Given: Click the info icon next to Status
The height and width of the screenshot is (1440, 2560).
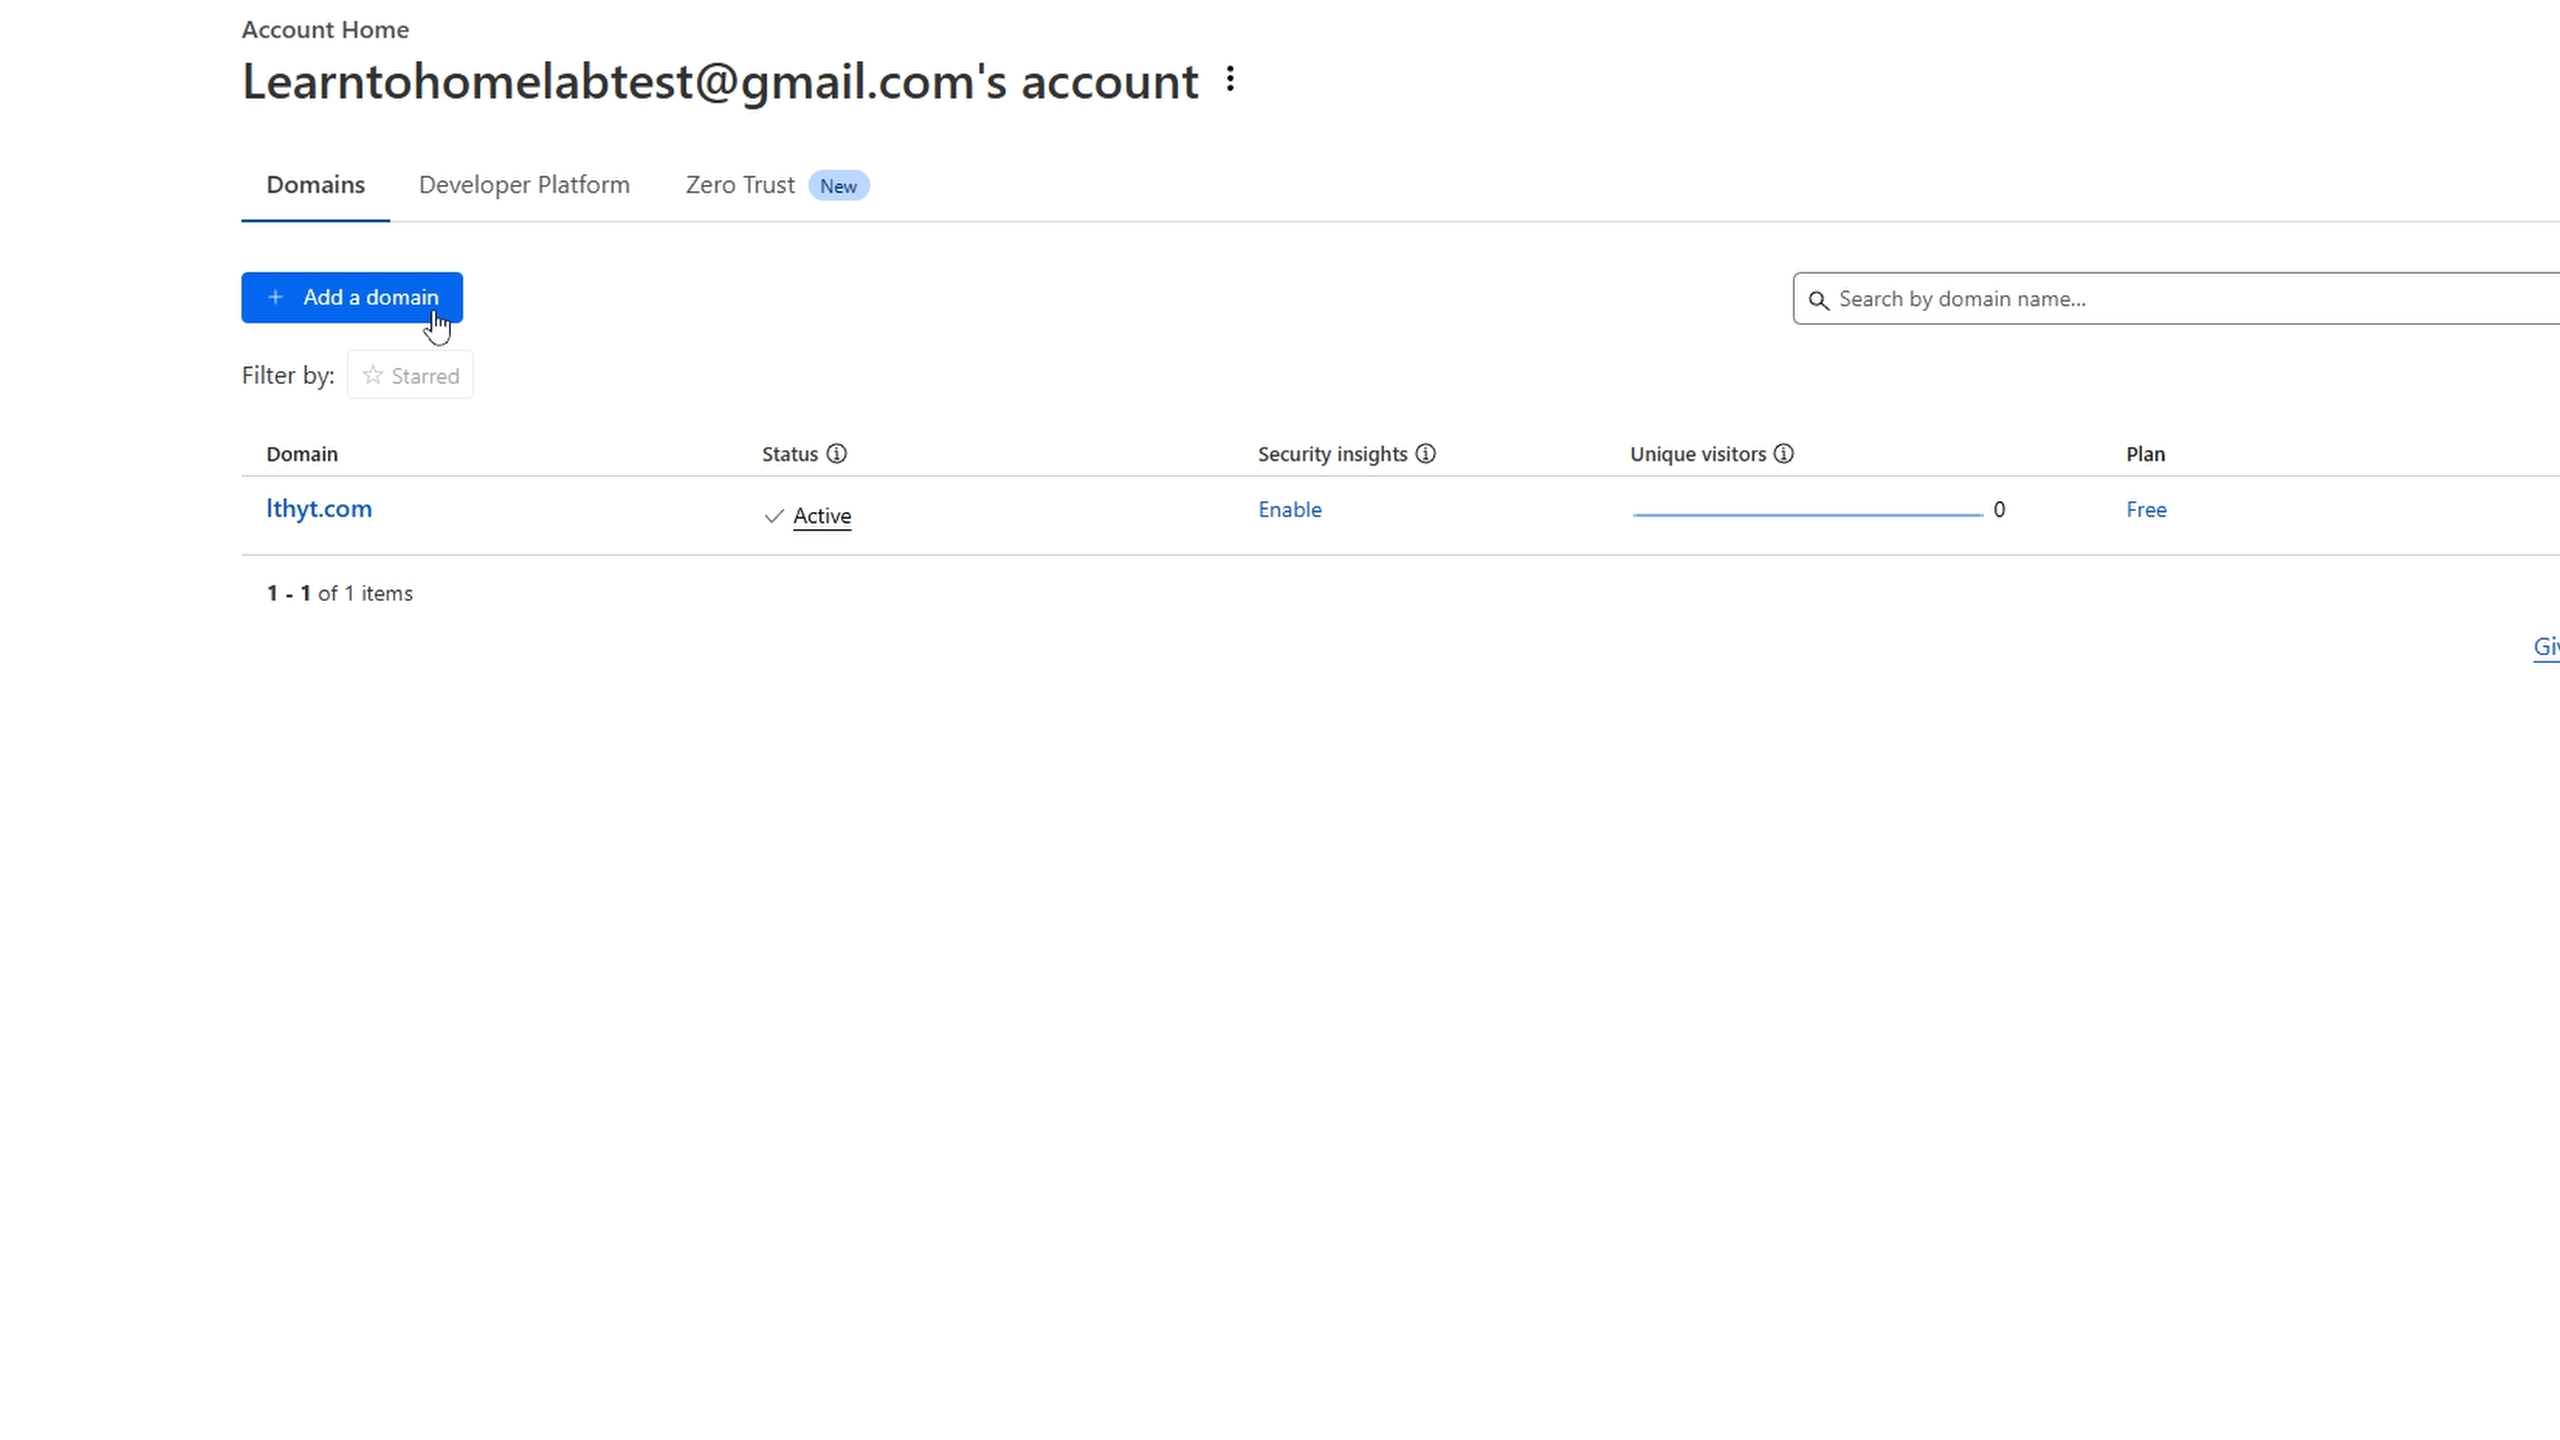Looking at the screenshot, I should point(838,453).
